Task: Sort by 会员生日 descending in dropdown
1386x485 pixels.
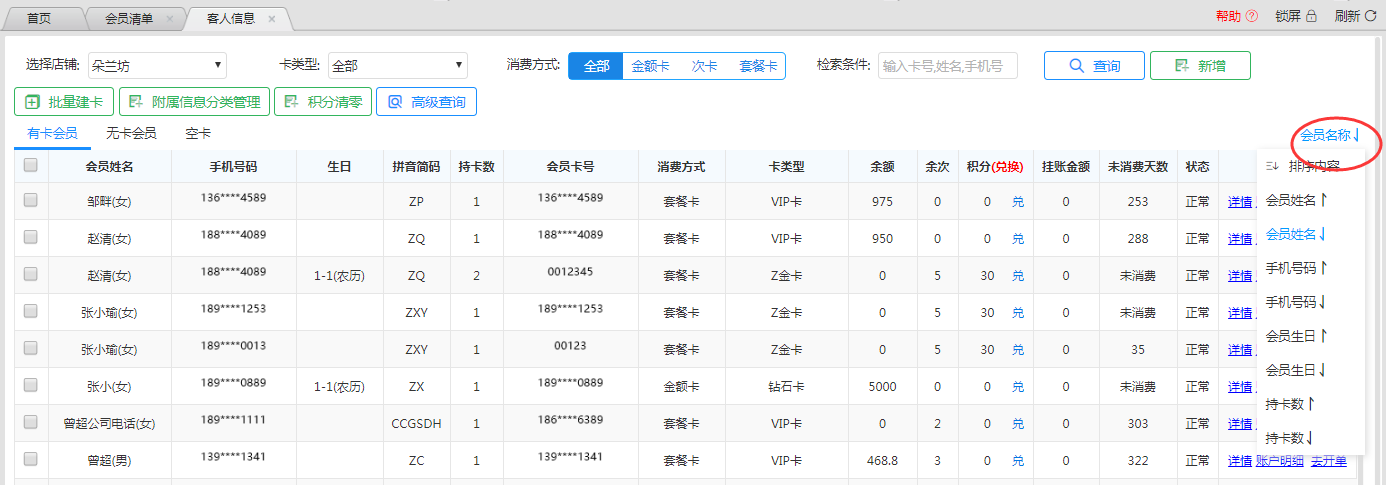Action: 1297,370
